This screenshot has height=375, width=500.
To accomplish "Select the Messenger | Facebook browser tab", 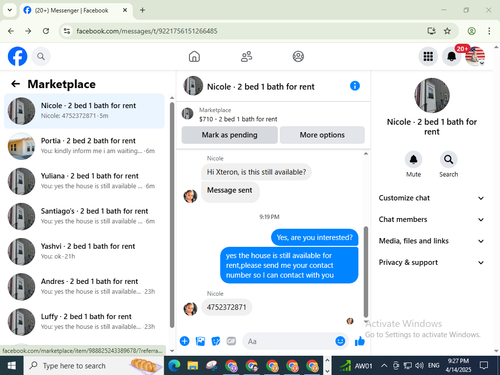I will tap(76, 10).
